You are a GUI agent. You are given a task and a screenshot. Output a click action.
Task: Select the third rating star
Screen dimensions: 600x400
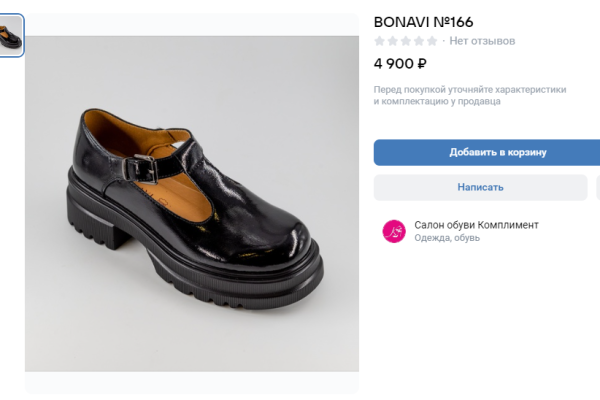(x=406, y=41)
